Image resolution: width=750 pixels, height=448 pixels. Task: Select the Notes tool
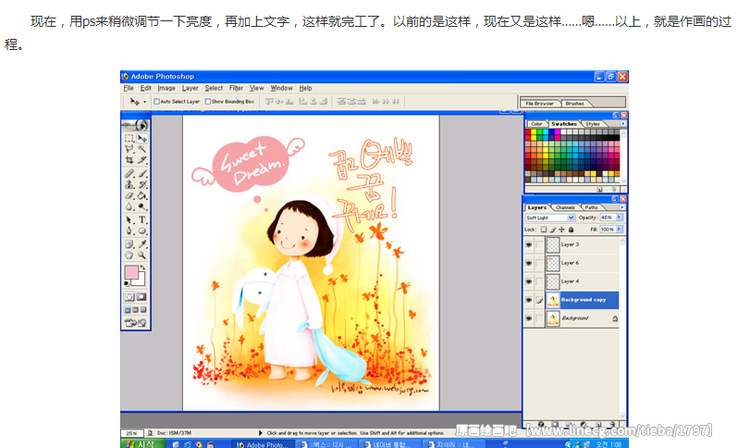[x=130, y=244]
